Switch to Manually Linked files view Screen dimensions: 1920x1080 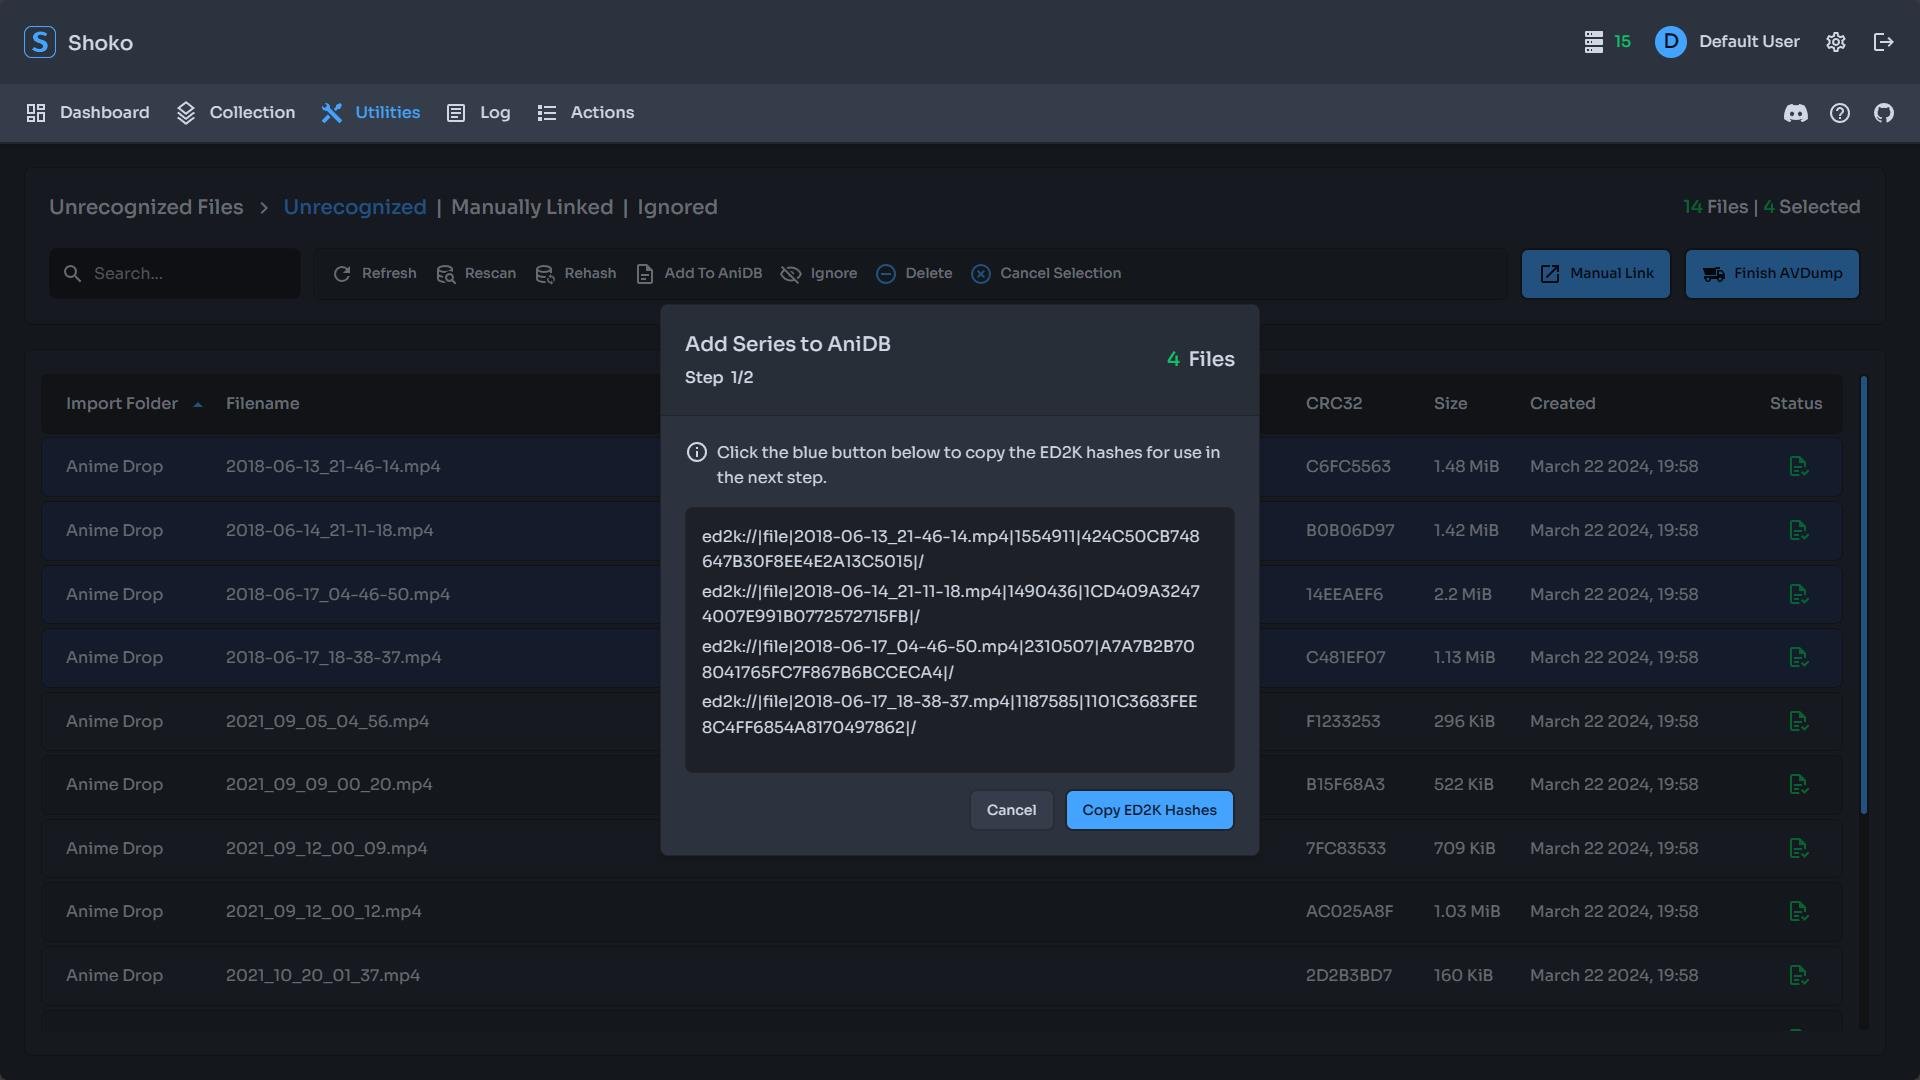click(x=532, y=207)
